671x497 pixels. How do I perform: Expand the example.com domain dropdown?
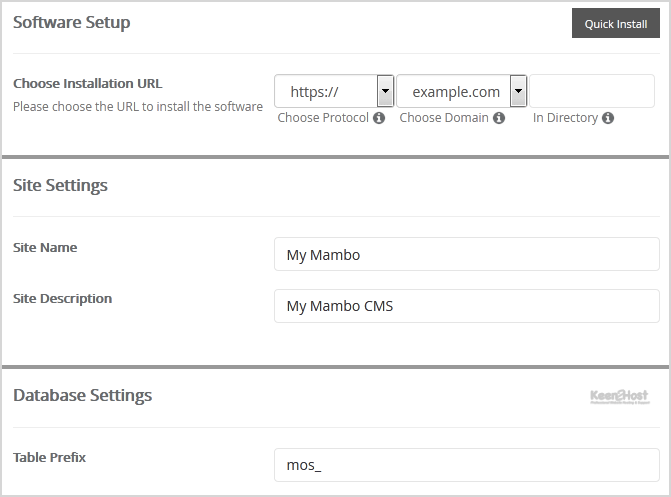(461, 91)
